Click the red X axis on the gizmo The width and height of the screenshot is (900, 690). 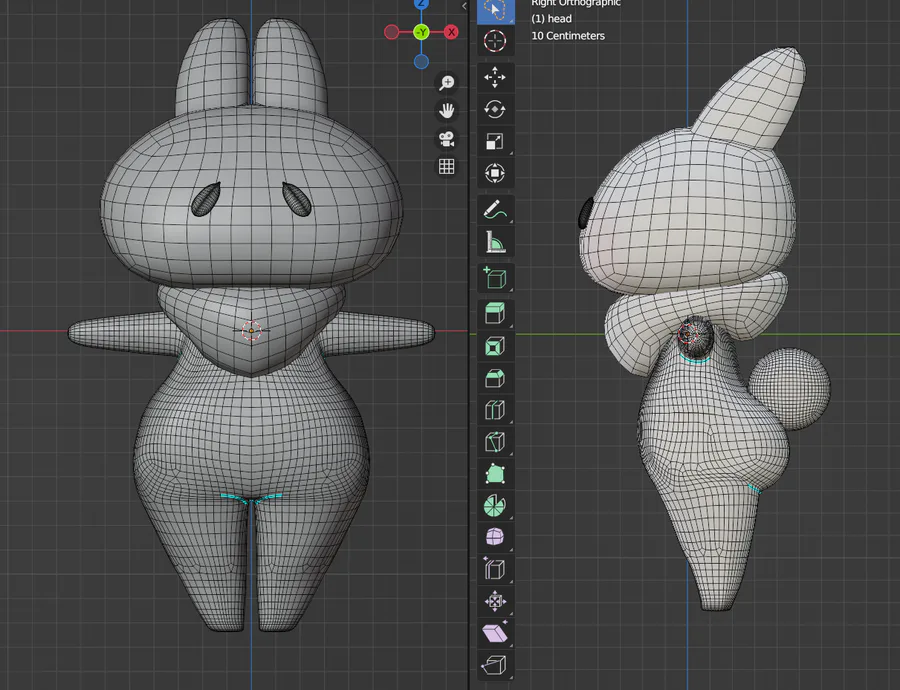click(452, 32)
